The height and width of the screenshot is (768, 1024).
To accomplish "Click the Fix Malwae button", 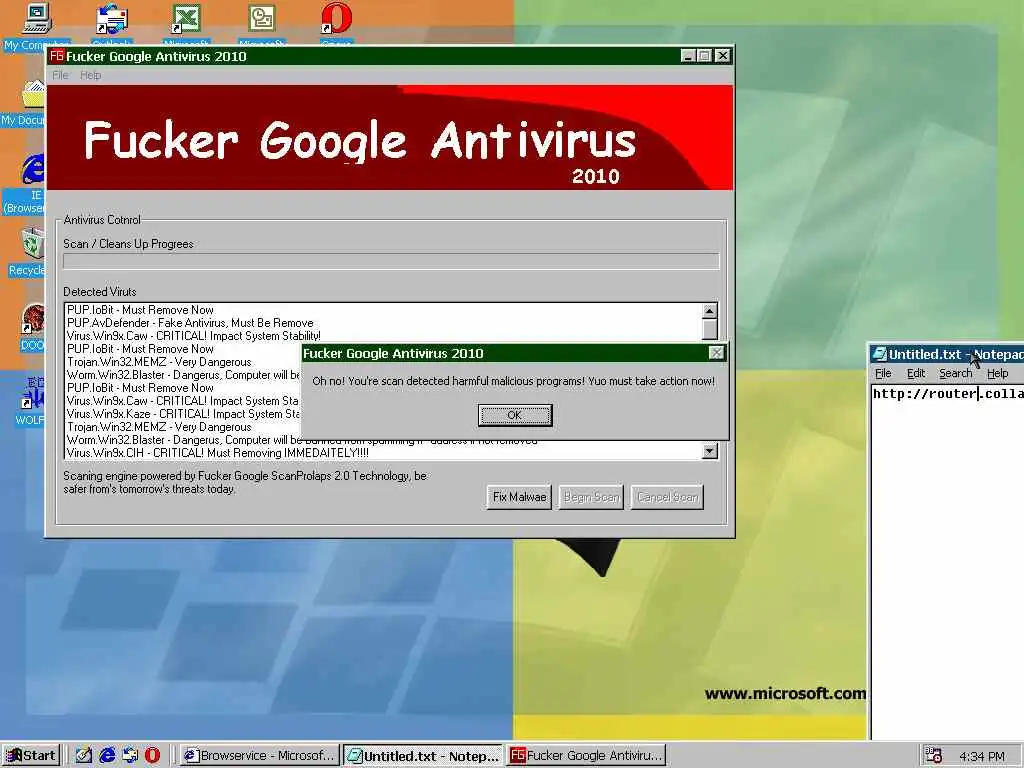I will [519, 497].
